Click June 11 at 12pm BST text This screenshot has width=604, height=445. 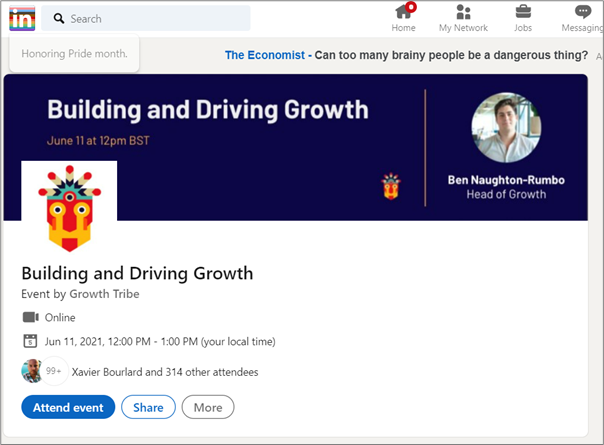[x=98, y=141]
